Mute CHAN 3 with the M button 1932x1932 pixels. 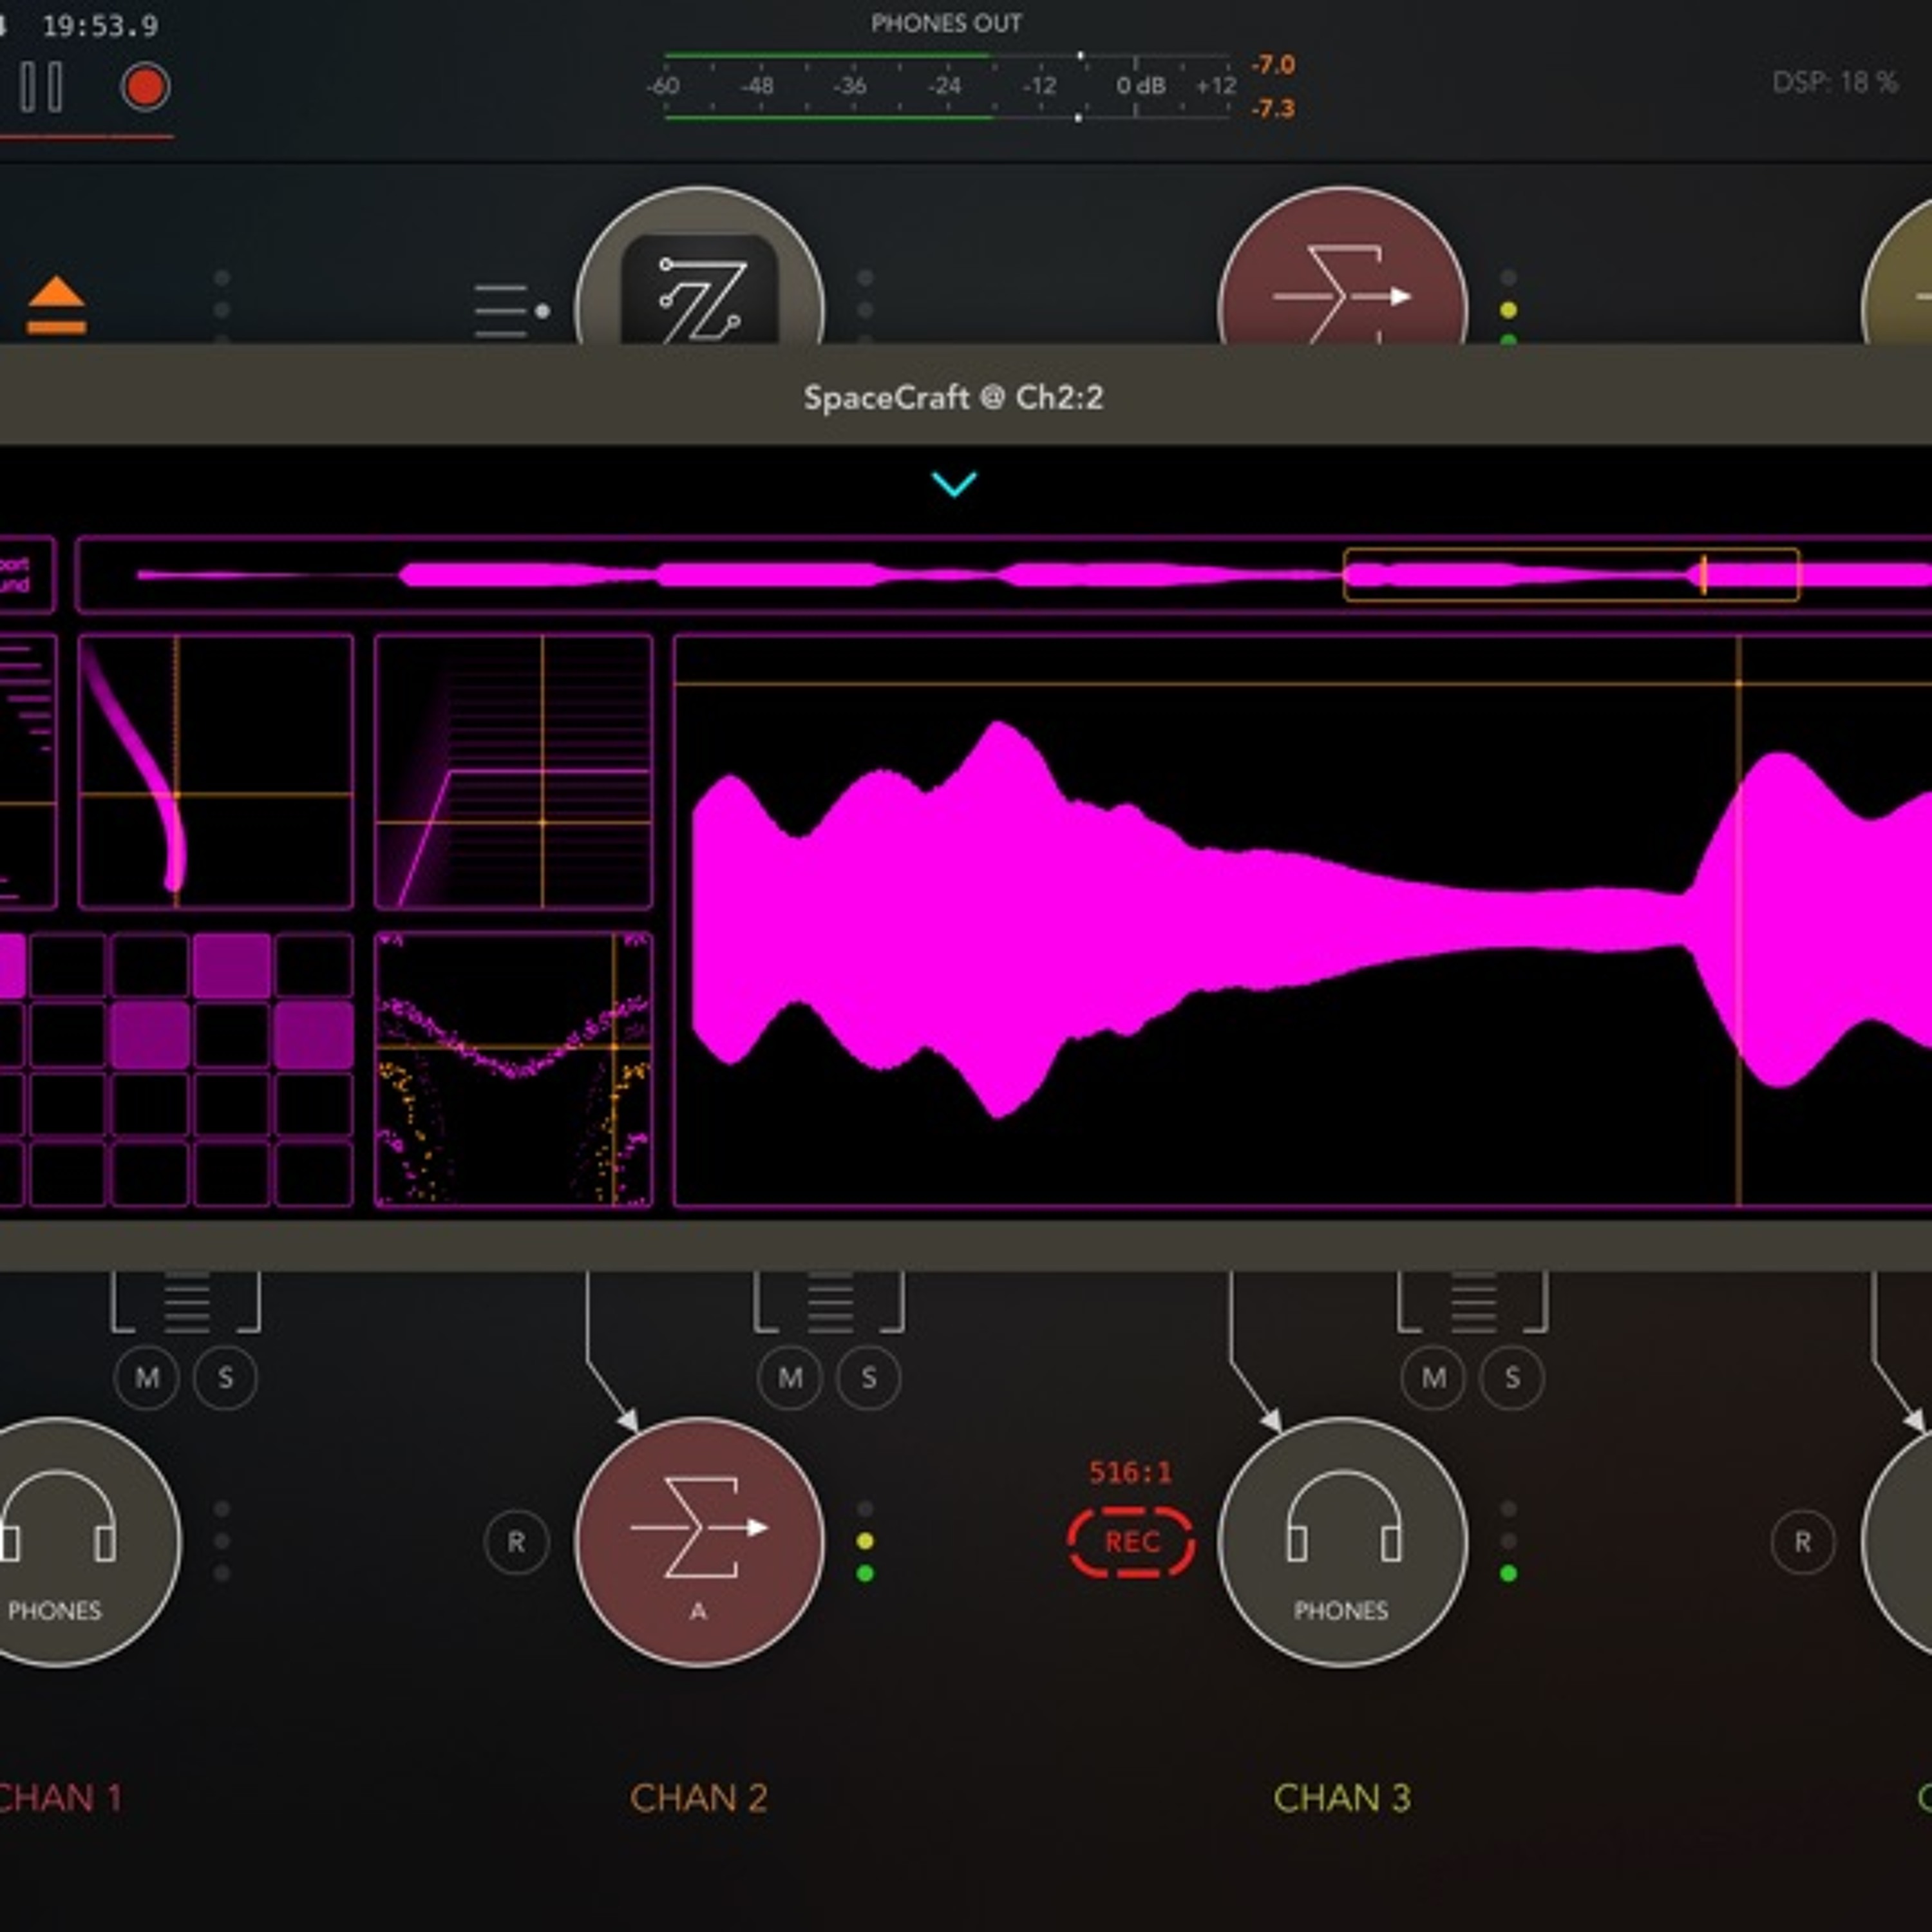click(x=1433, y=1378)
